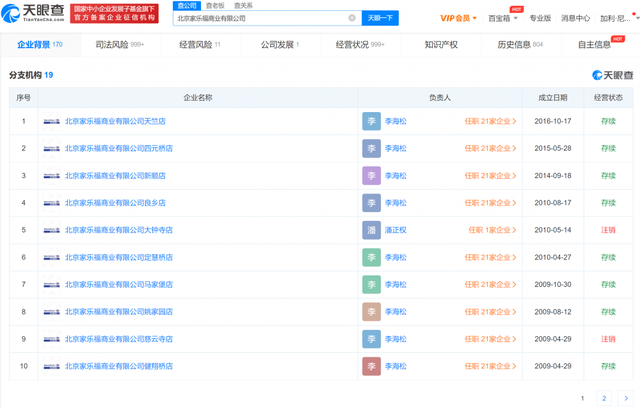Open 北京家乐福商业有限公司健翔桥店 link

pos(119,366)
